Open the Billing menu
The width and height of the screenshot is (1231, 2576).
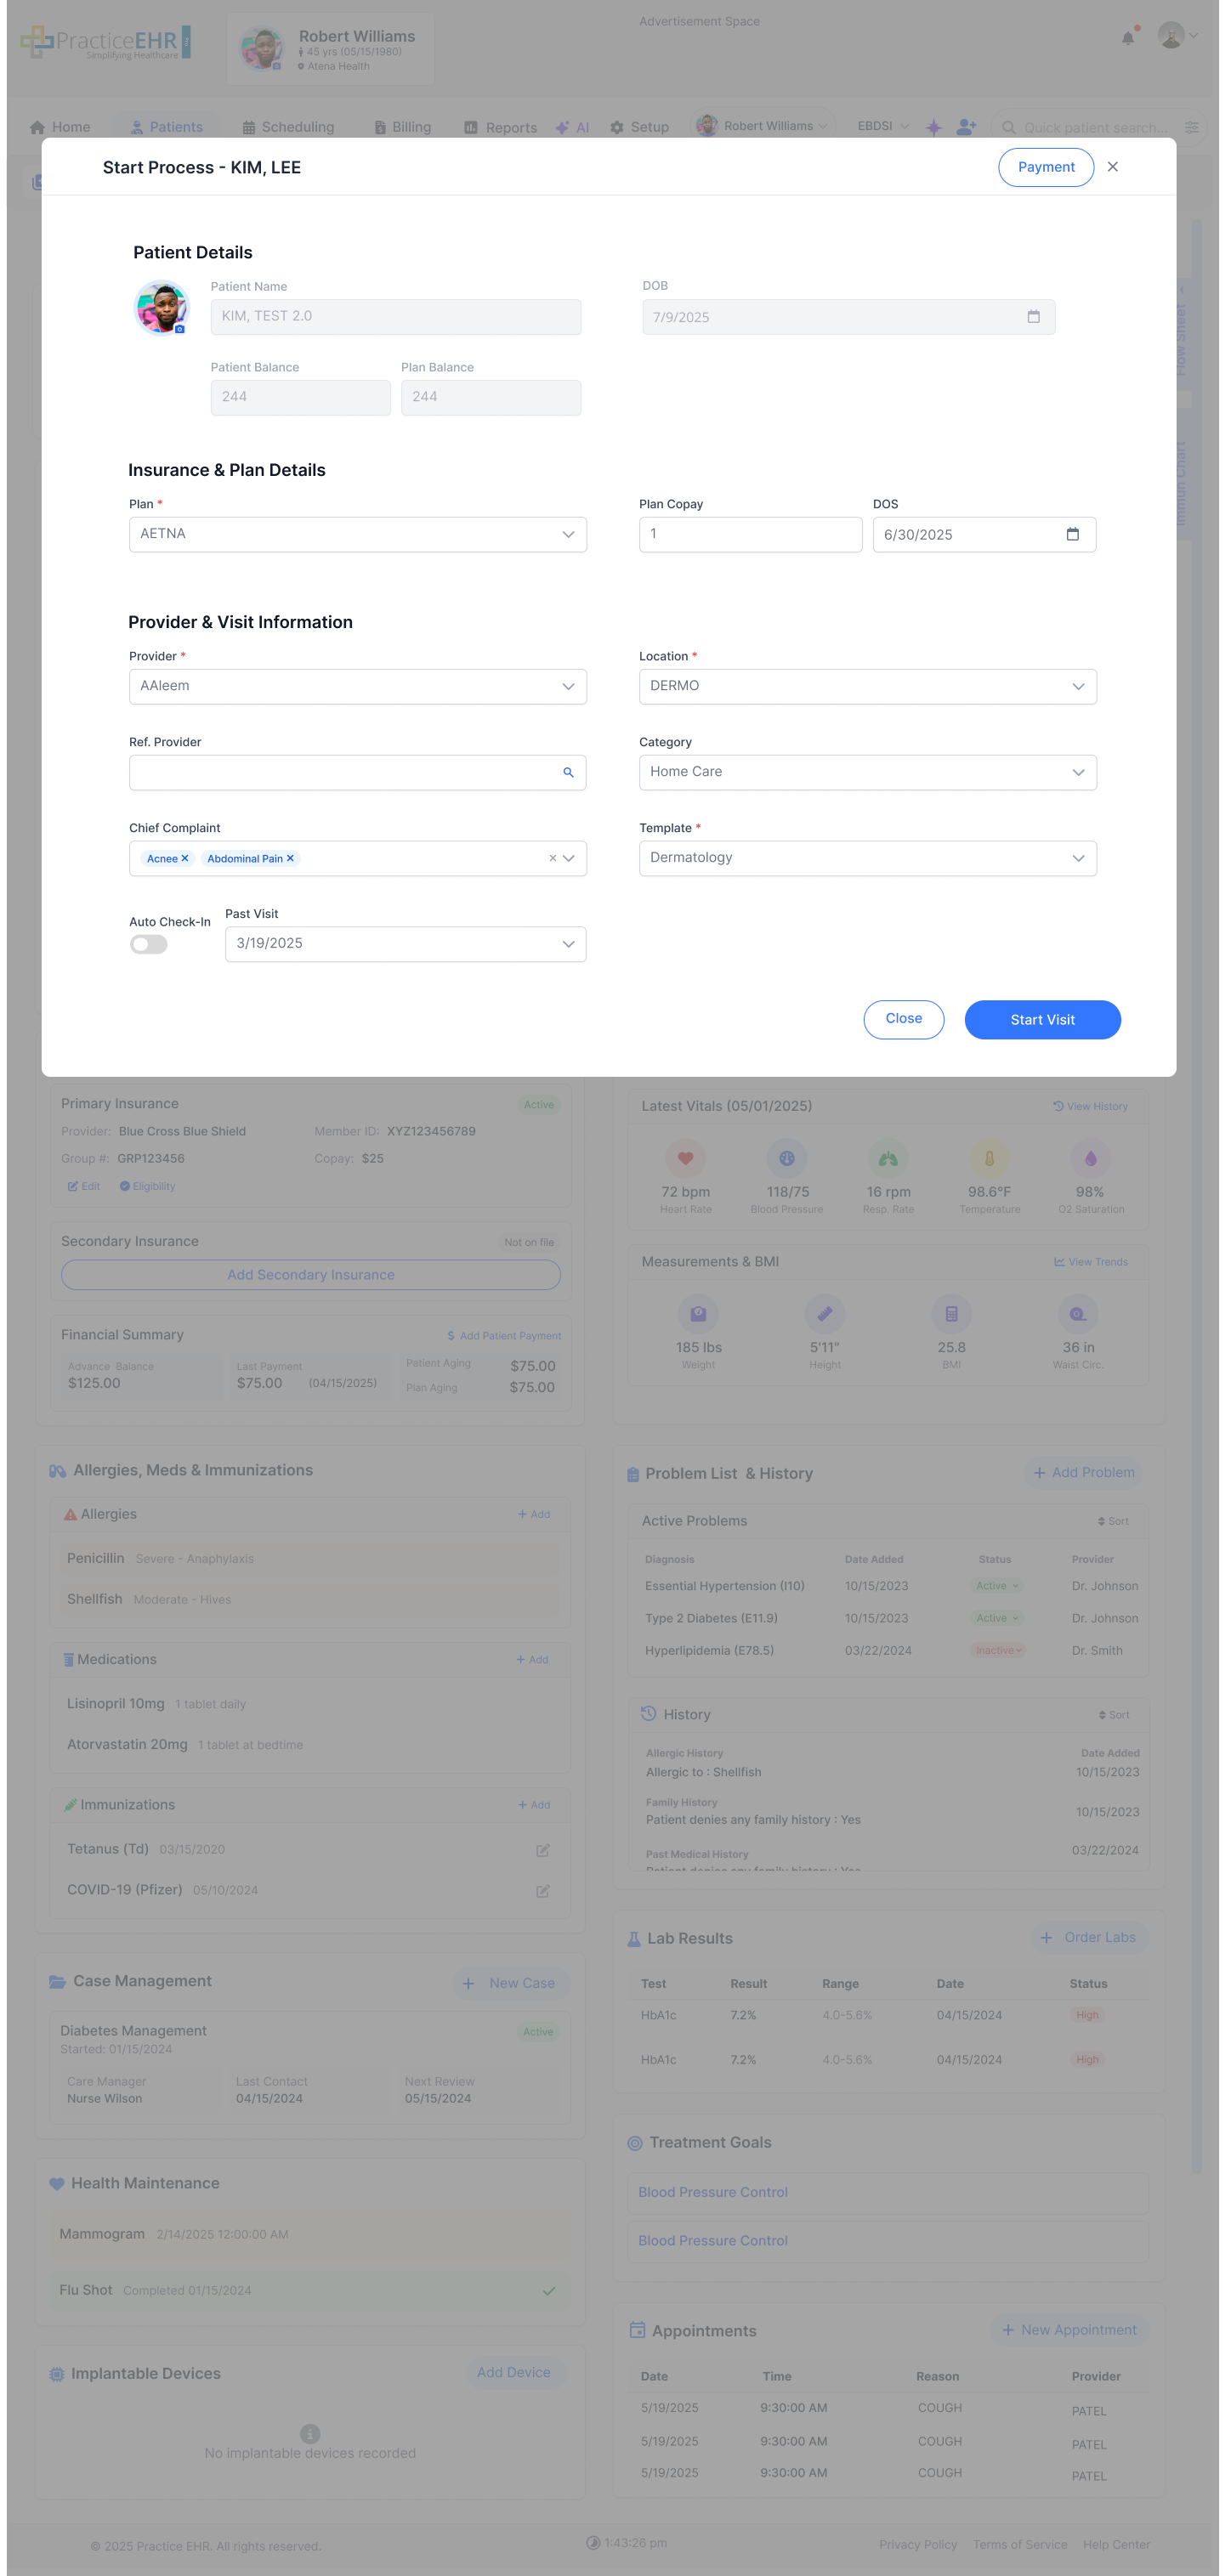[402, 127]
